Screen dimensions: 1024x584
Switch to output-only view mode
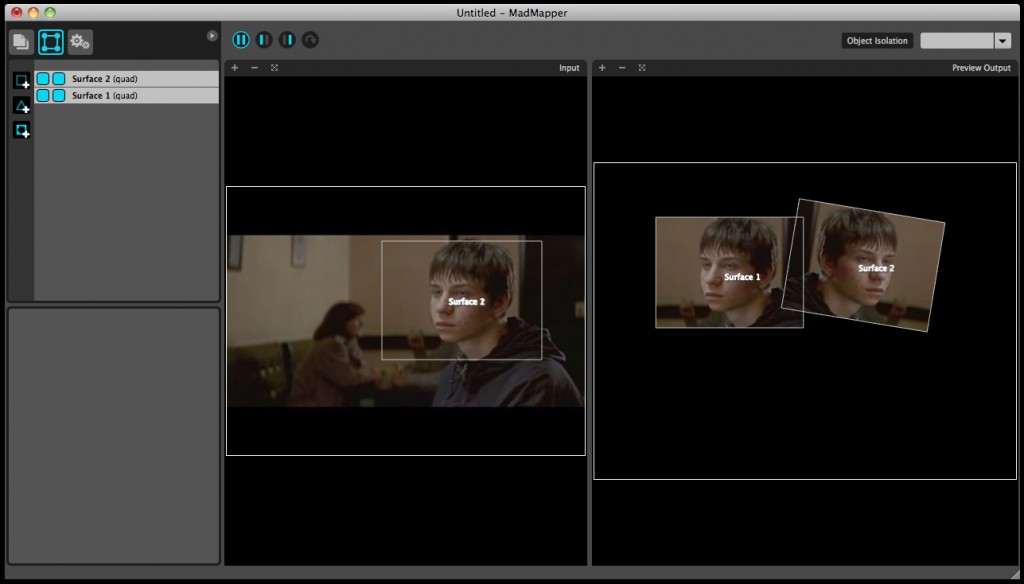click(x=287, y=40)
